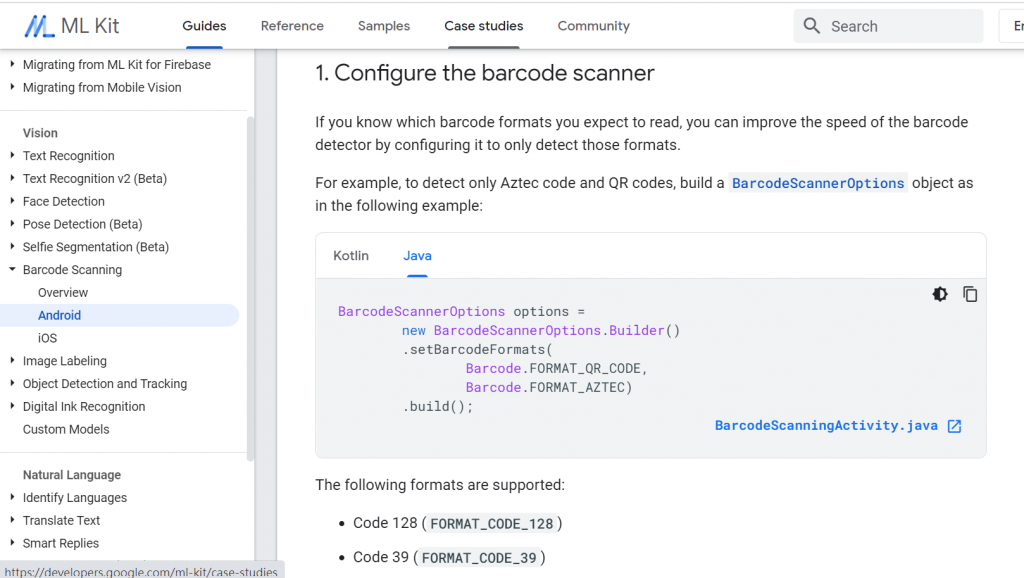Open the Case studies top tab
The width and height of the screenshot is (1024, 578).
pyautogui.click(x=483, y=26)
